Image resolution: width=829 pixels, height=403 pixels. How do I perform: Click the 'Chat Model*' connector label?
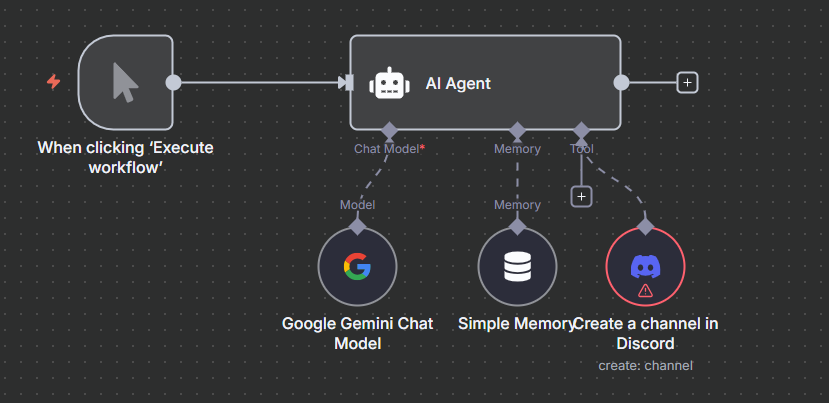pos(390,149)
